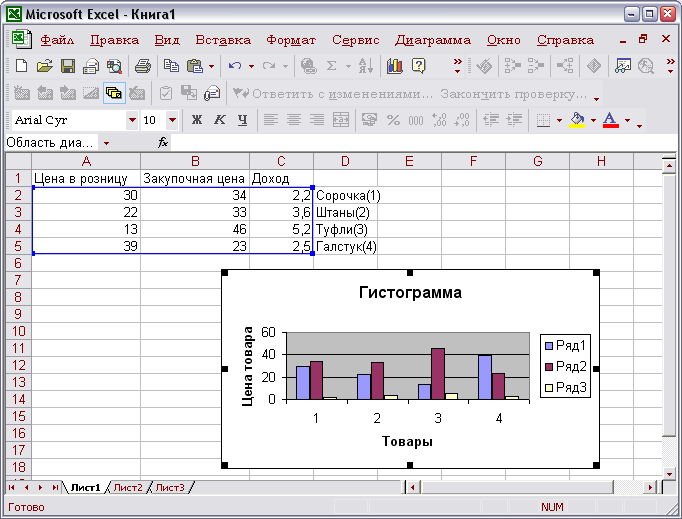682x519 pixels.
Task: Expand the font size dropdown
Action: click(x=172, y=120)
